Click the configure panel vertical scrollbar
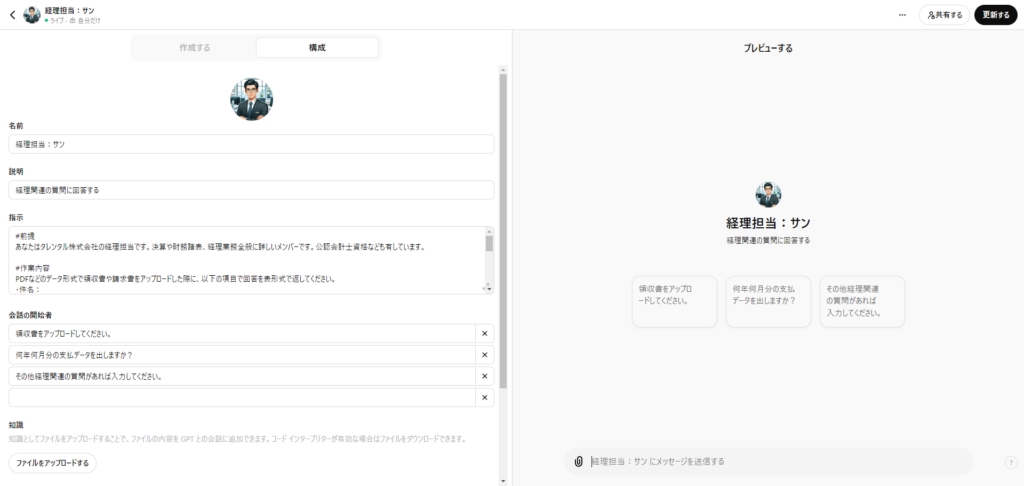This screenshot has height=486, width=1024. coord(503,230)
